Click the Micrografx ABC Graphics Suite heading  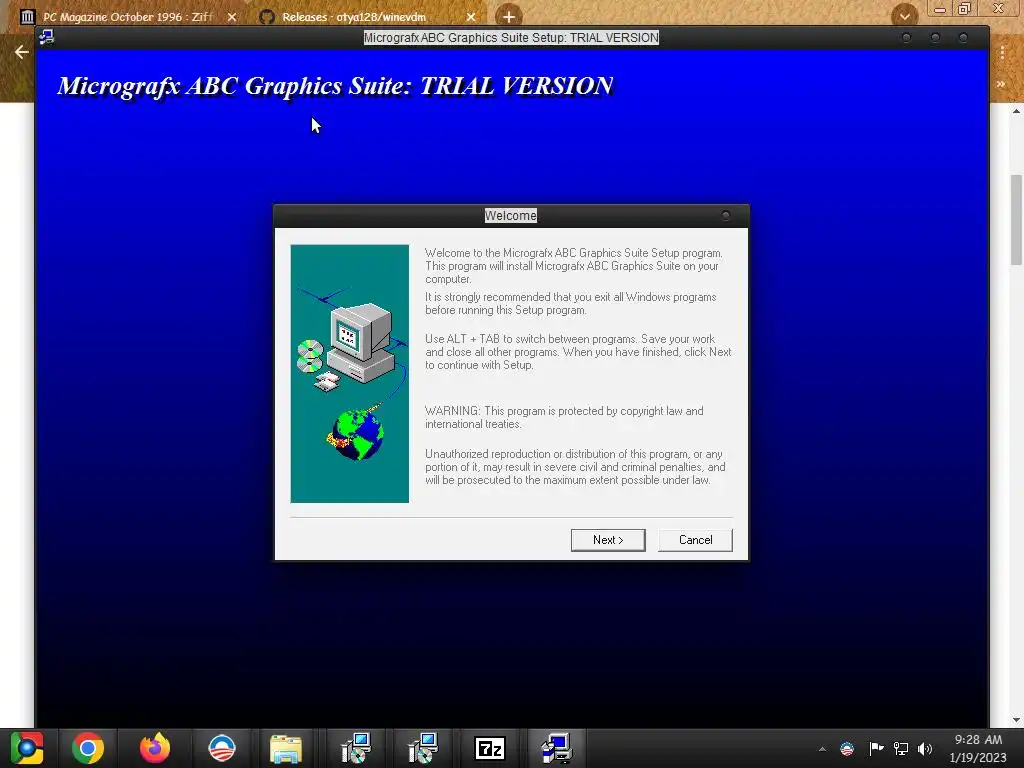335,86
